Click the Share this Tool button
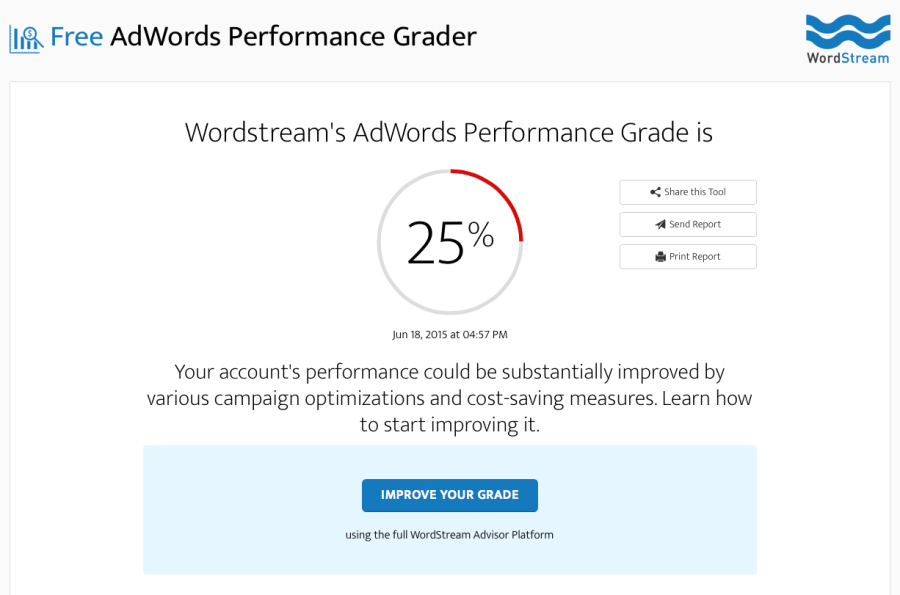This screenshot has height=595, width=900. coord(688,192)
